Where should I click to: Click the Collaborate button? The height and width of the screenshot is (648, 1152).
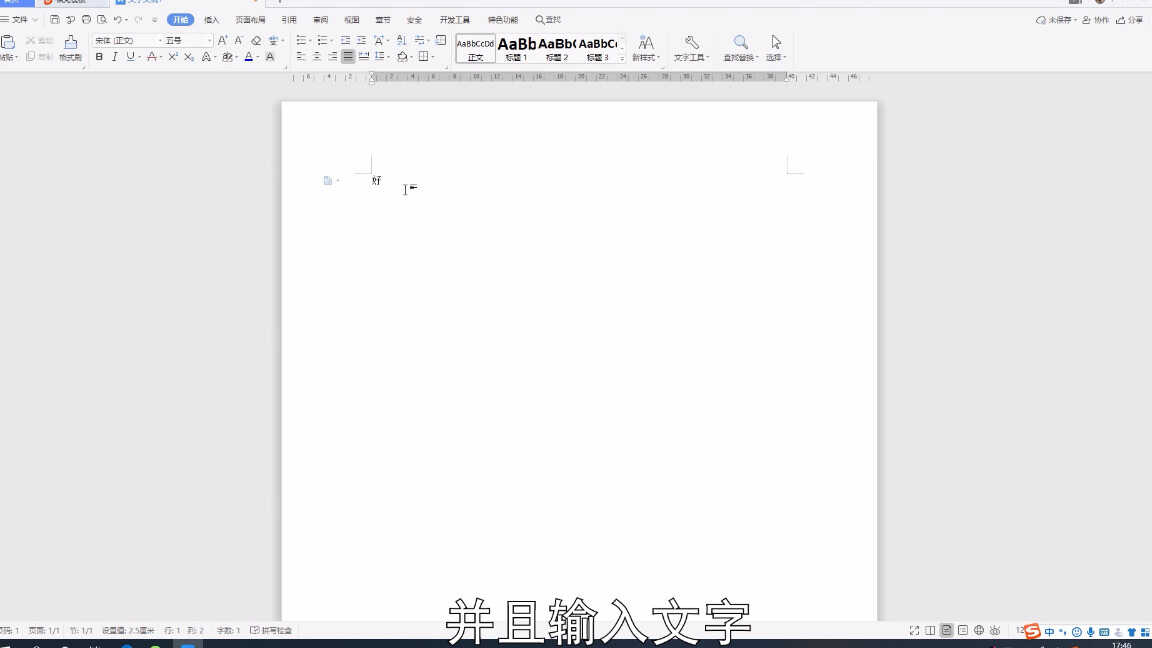coord(1095,20)
